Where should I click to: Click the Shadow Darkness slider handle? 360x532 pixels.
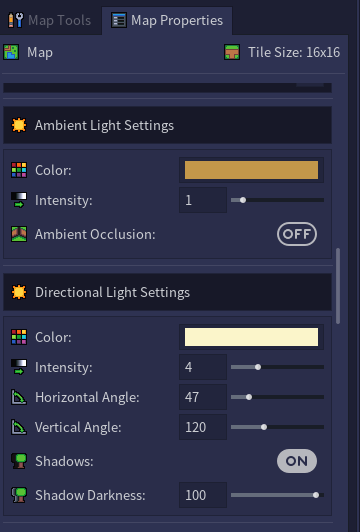pos(316,495)
